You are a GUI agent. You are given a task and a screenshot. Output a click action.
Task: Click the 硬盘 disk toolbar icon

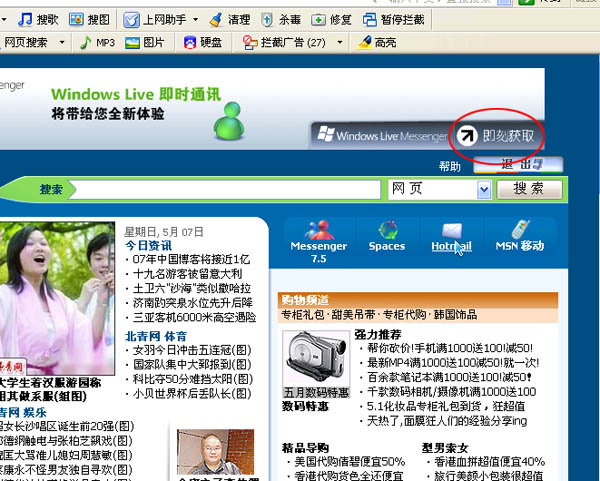click(x=190, y=42)
